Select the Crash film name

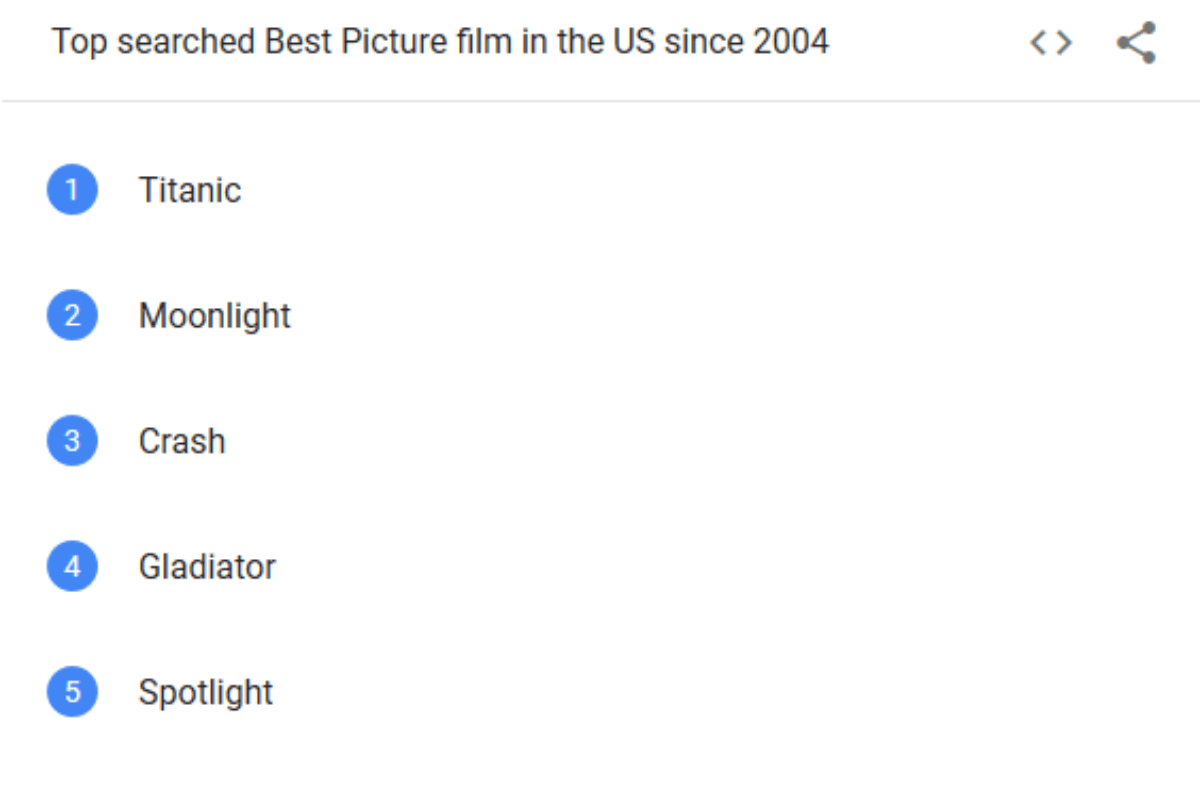coord(182,441)
